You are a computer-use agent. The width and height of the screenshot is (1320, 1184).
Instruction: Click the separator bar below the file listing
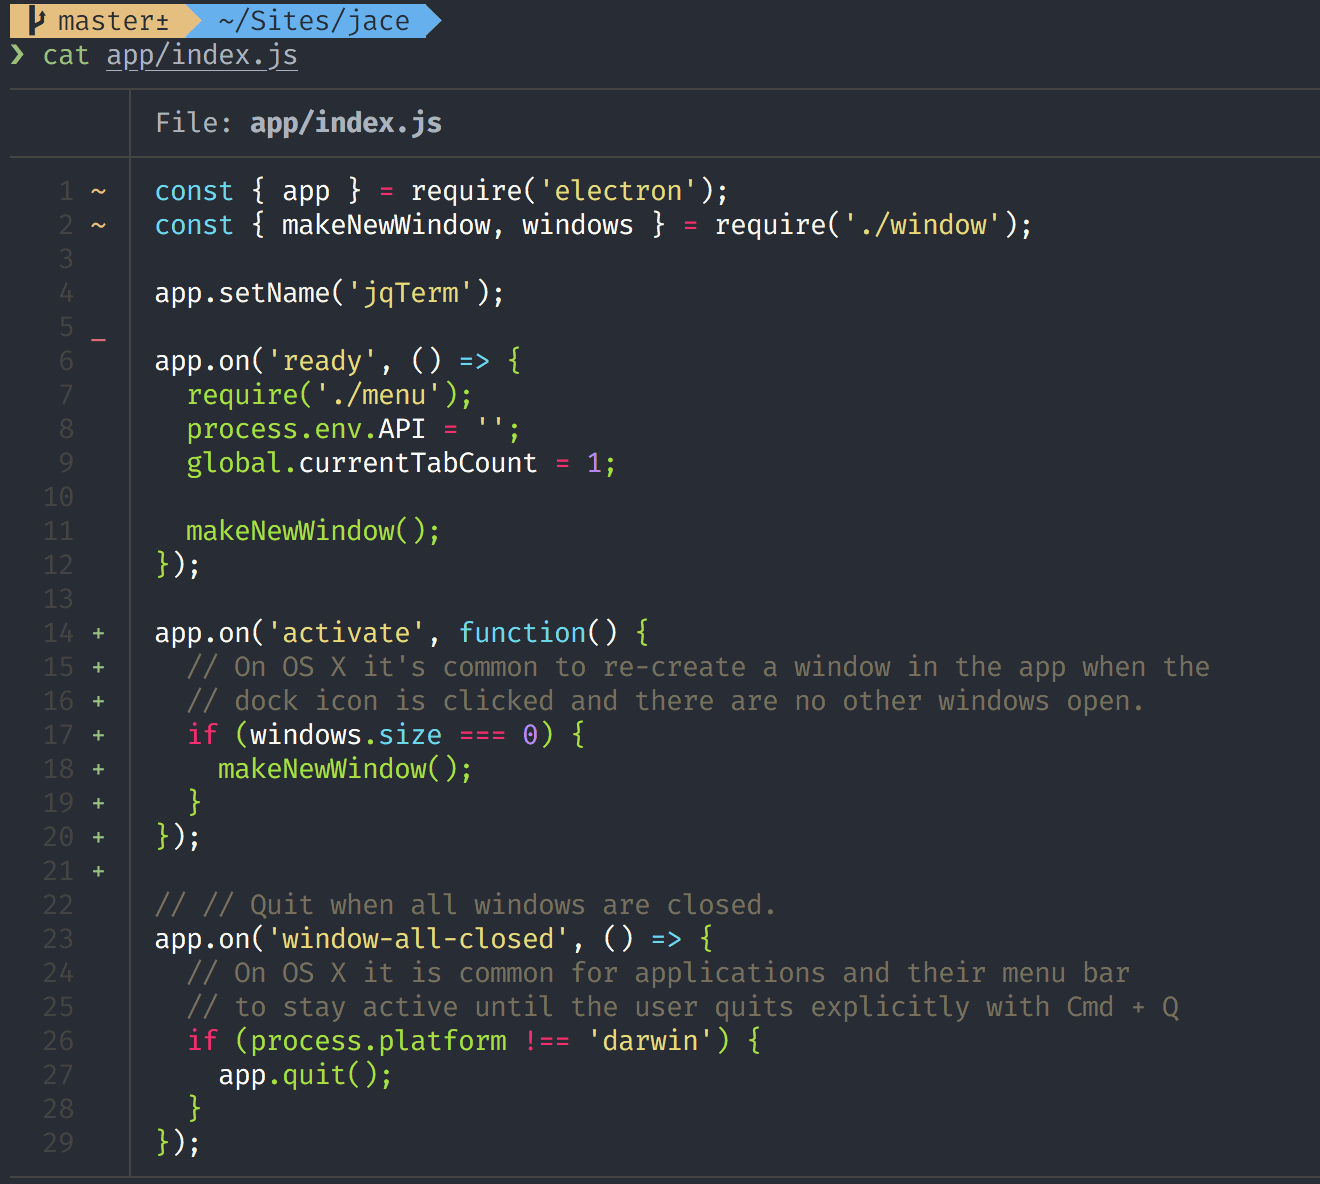tap(660, 1179)
